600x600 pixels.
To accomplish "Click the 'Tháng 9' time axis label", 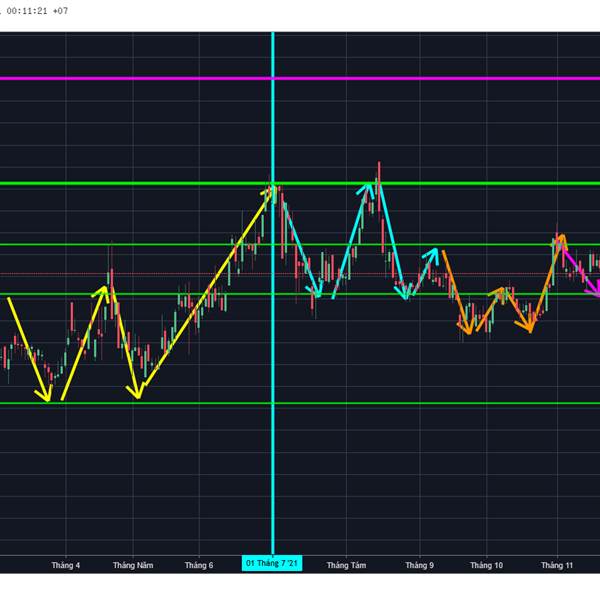I will 420,565.
